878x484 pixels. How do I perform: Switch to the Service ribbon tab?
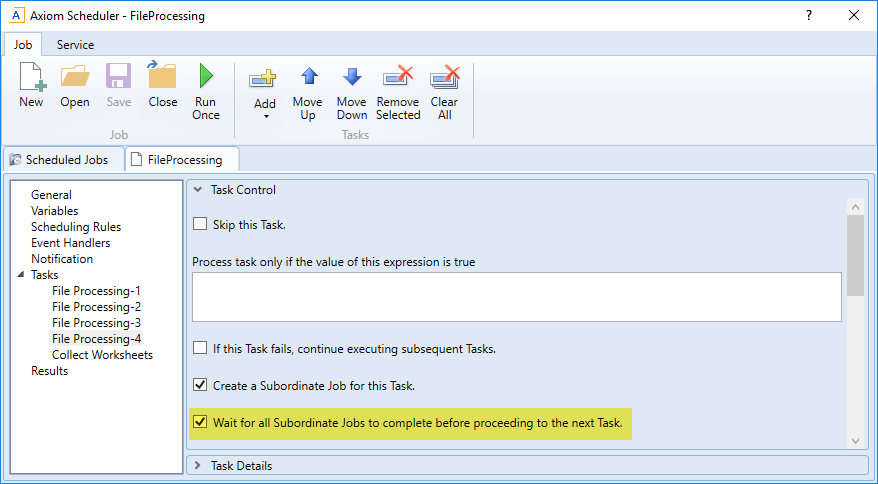[75, 45]
